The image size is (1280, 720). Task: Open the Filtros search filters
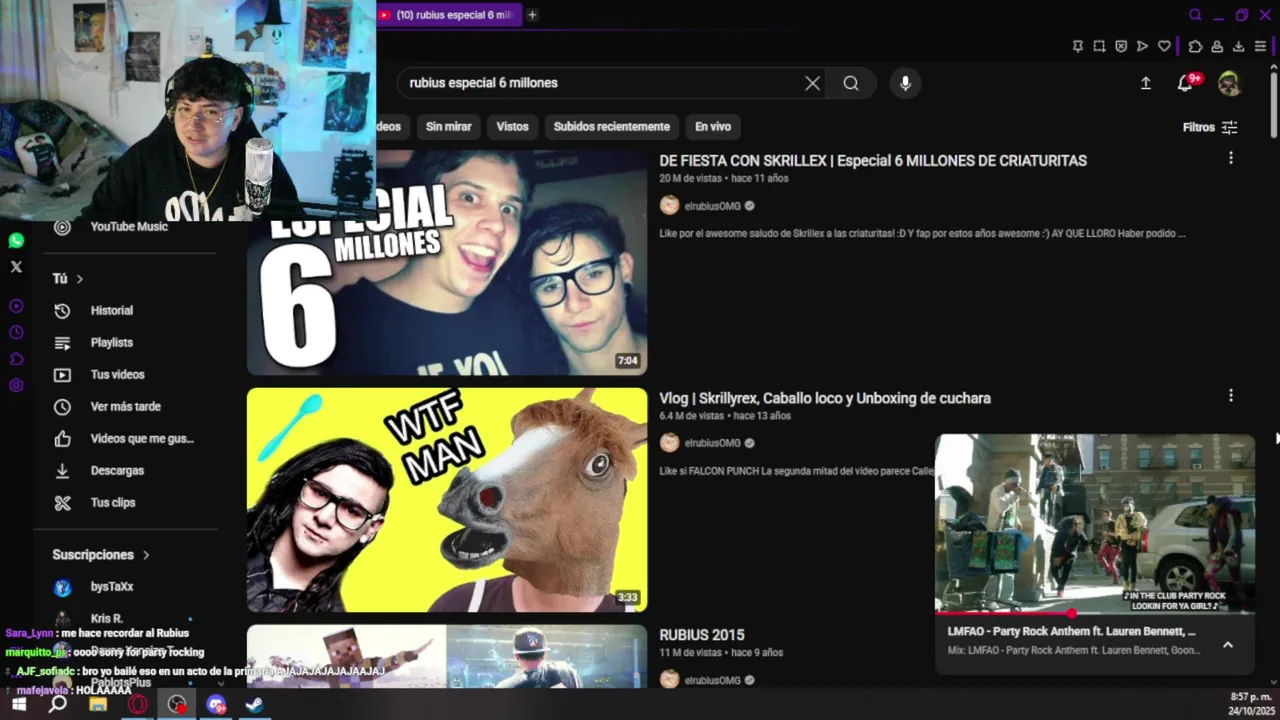coord(1210,128)
